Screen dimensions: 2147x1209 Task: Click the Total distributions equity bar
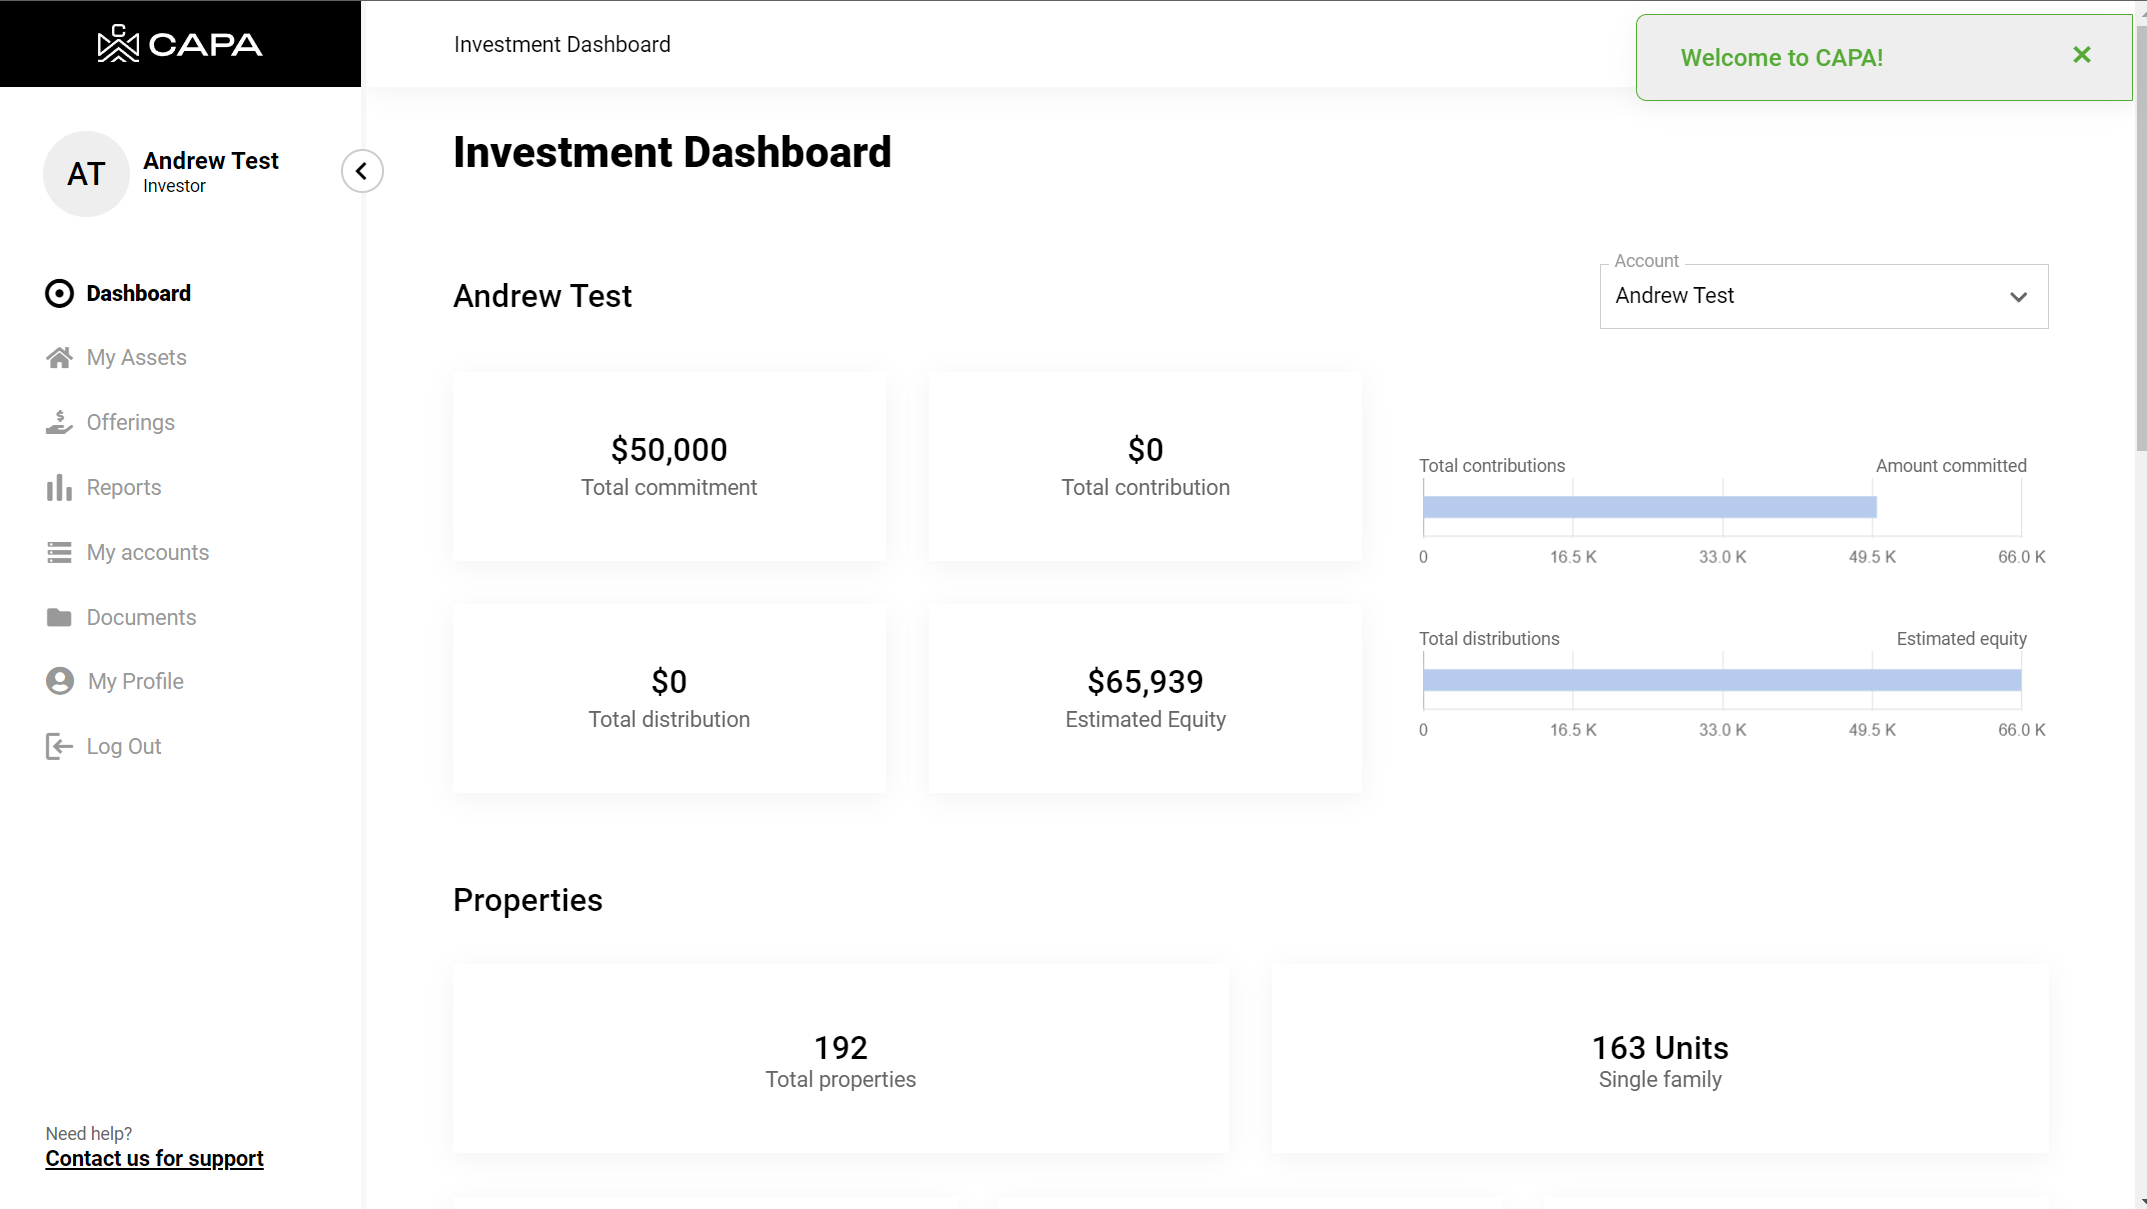(1721, 680)
